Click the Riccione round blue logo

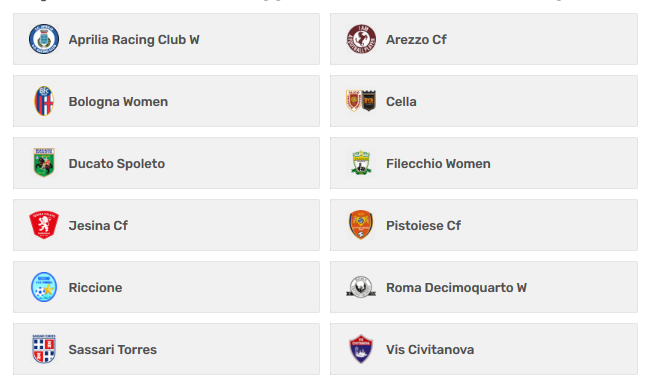tap(44, 287)
